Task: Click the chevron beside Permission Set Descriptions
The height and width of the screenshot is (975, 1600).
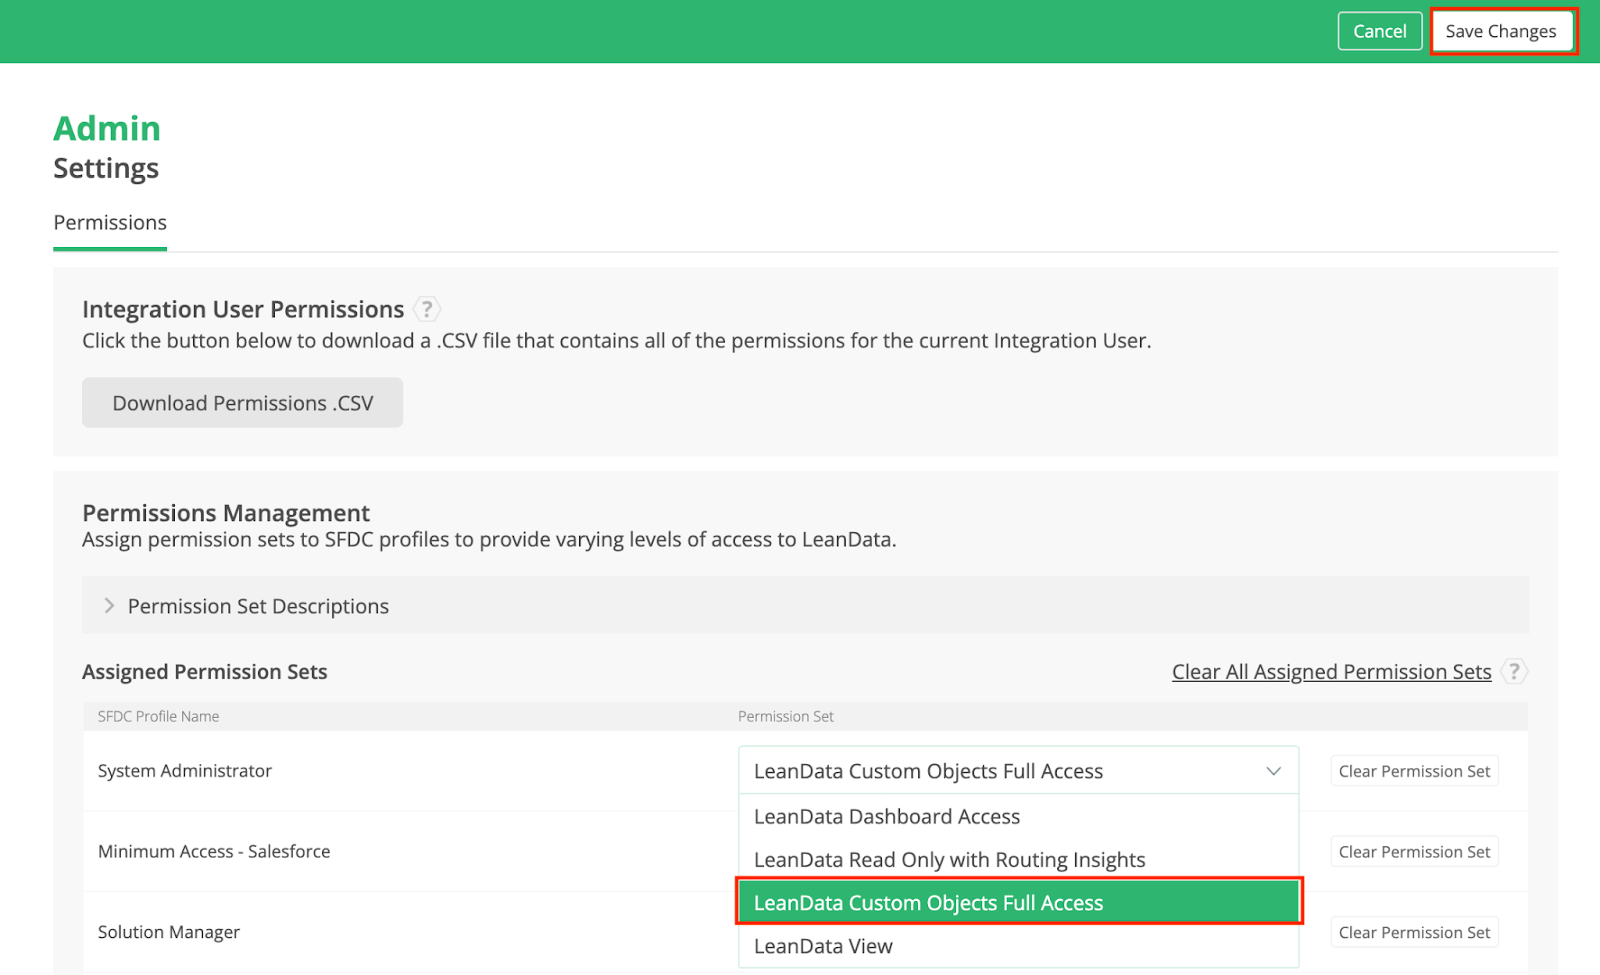Action: [109, 606]
